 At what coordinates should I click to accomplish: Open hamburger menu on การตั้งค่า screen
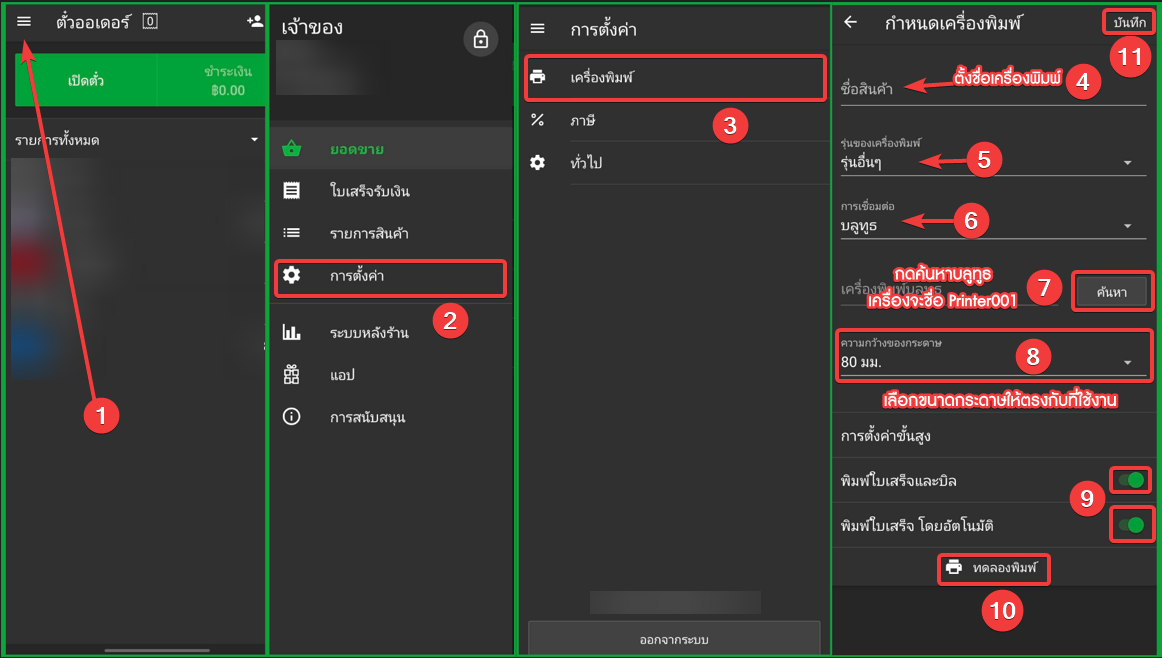click(x=538, y=28)
